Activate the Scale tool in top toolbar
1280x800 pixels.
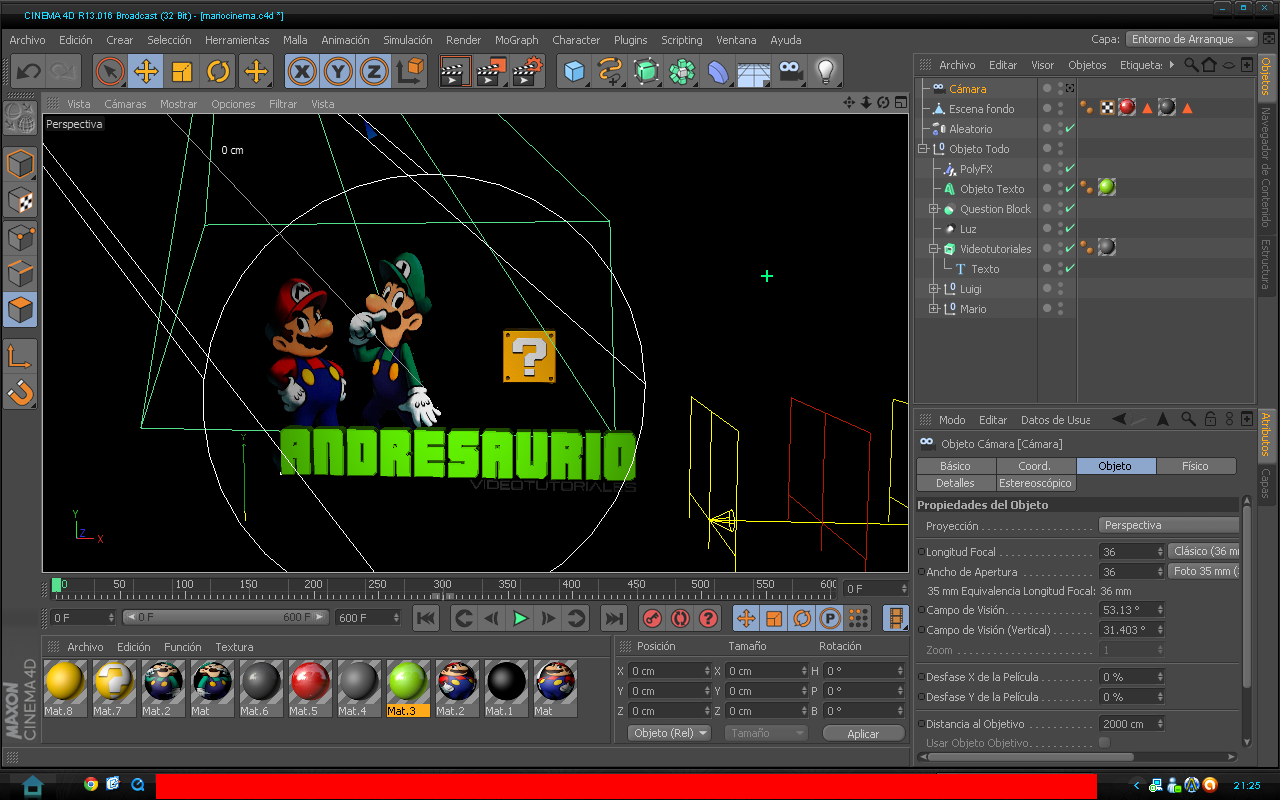pyautogui.click(x=182, y=71)
